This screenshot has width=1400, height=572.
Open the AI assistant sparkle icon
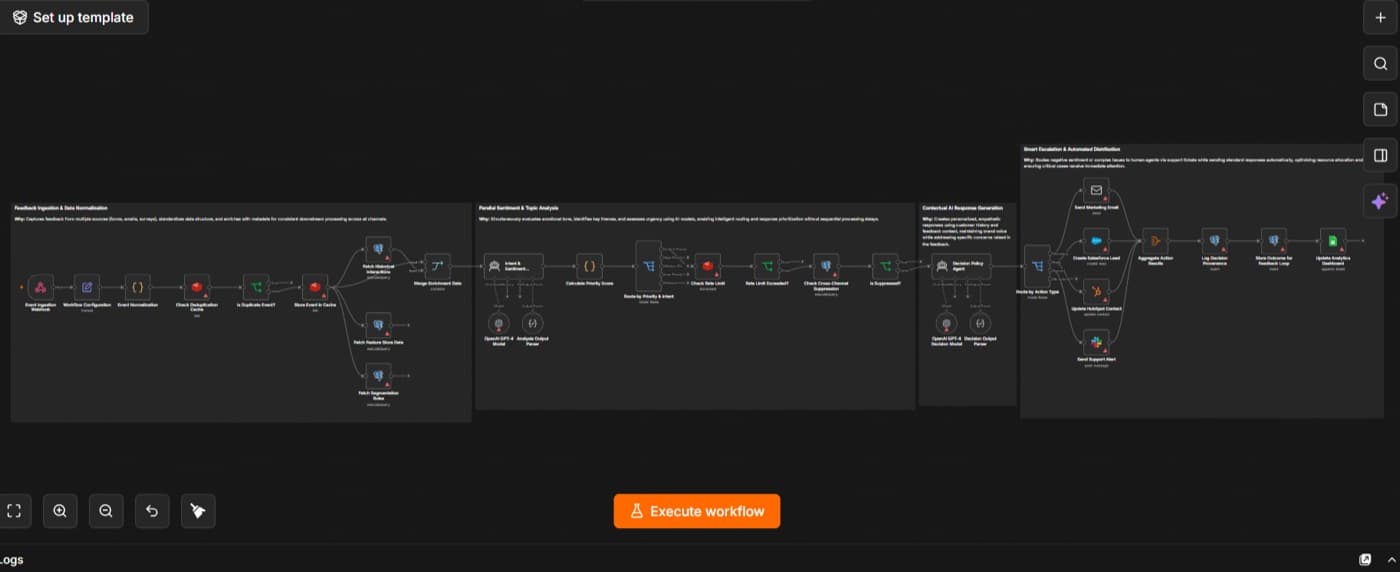click(x=1380, y=201)
